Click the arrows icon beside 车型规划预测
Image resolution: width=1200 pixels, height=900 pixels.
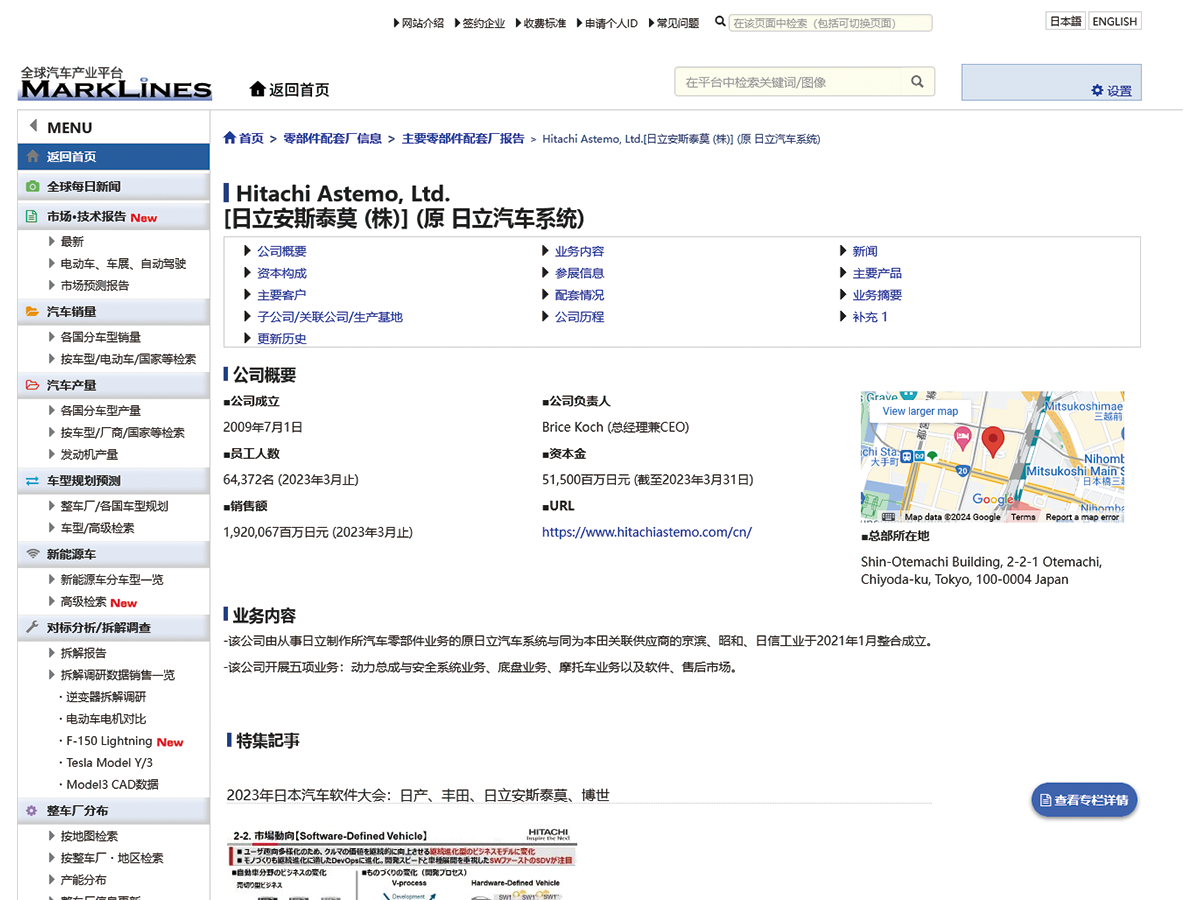click(x=33, y=481)
